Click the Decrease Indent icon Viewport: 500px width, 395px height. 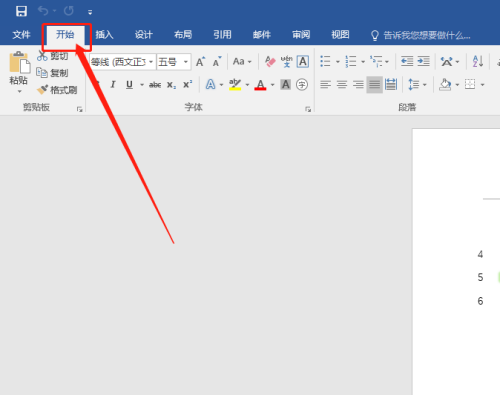[407, 62]
